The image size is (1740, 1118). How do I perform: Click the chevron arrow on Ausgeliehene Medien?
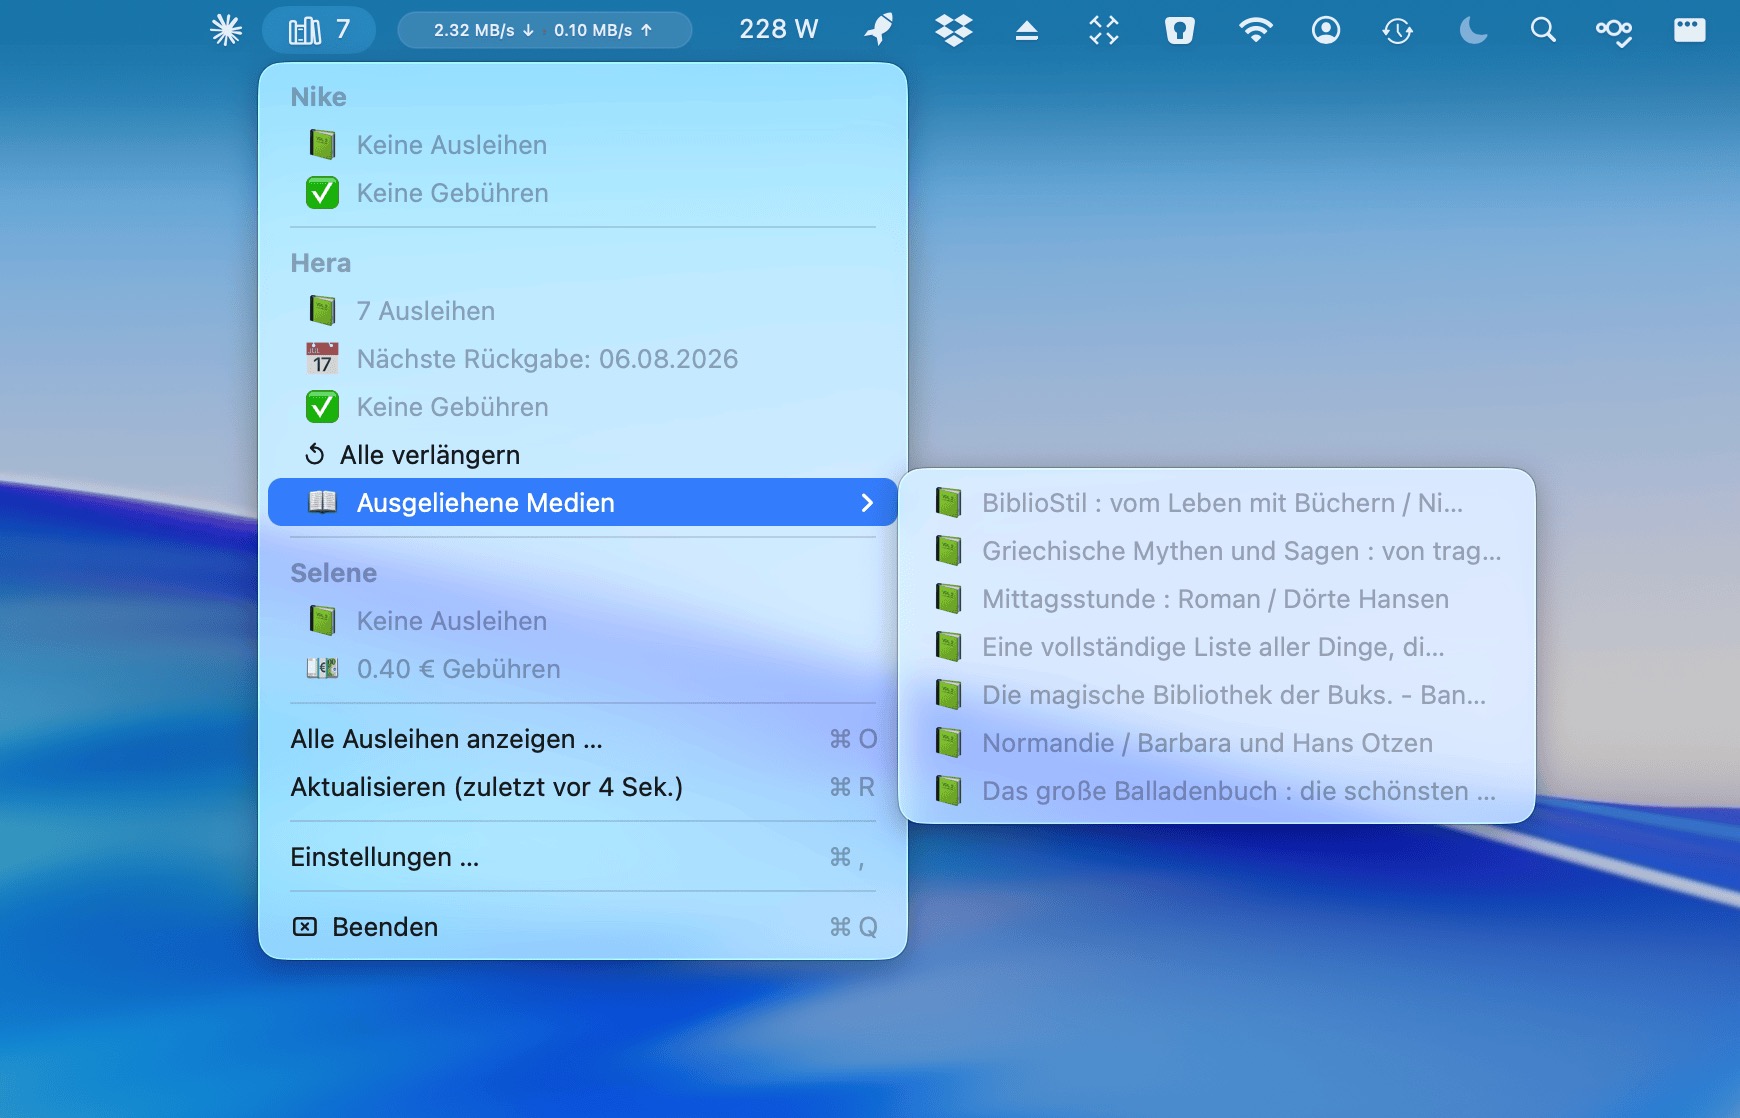click(x=867, y=503)
